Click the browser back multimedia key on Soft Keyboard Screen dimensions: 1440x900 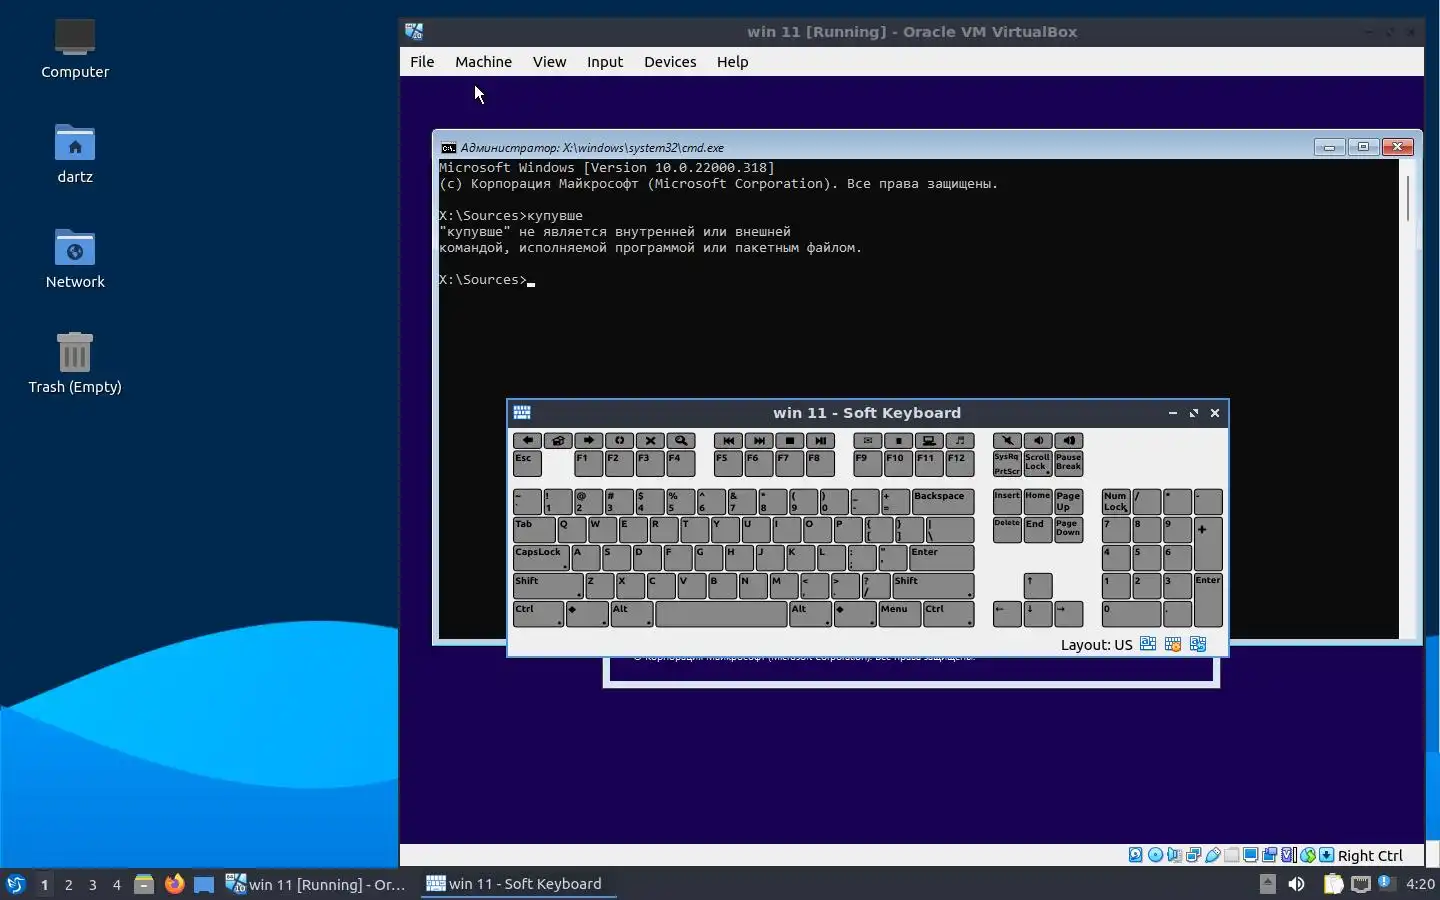click(x=527, y=440)
